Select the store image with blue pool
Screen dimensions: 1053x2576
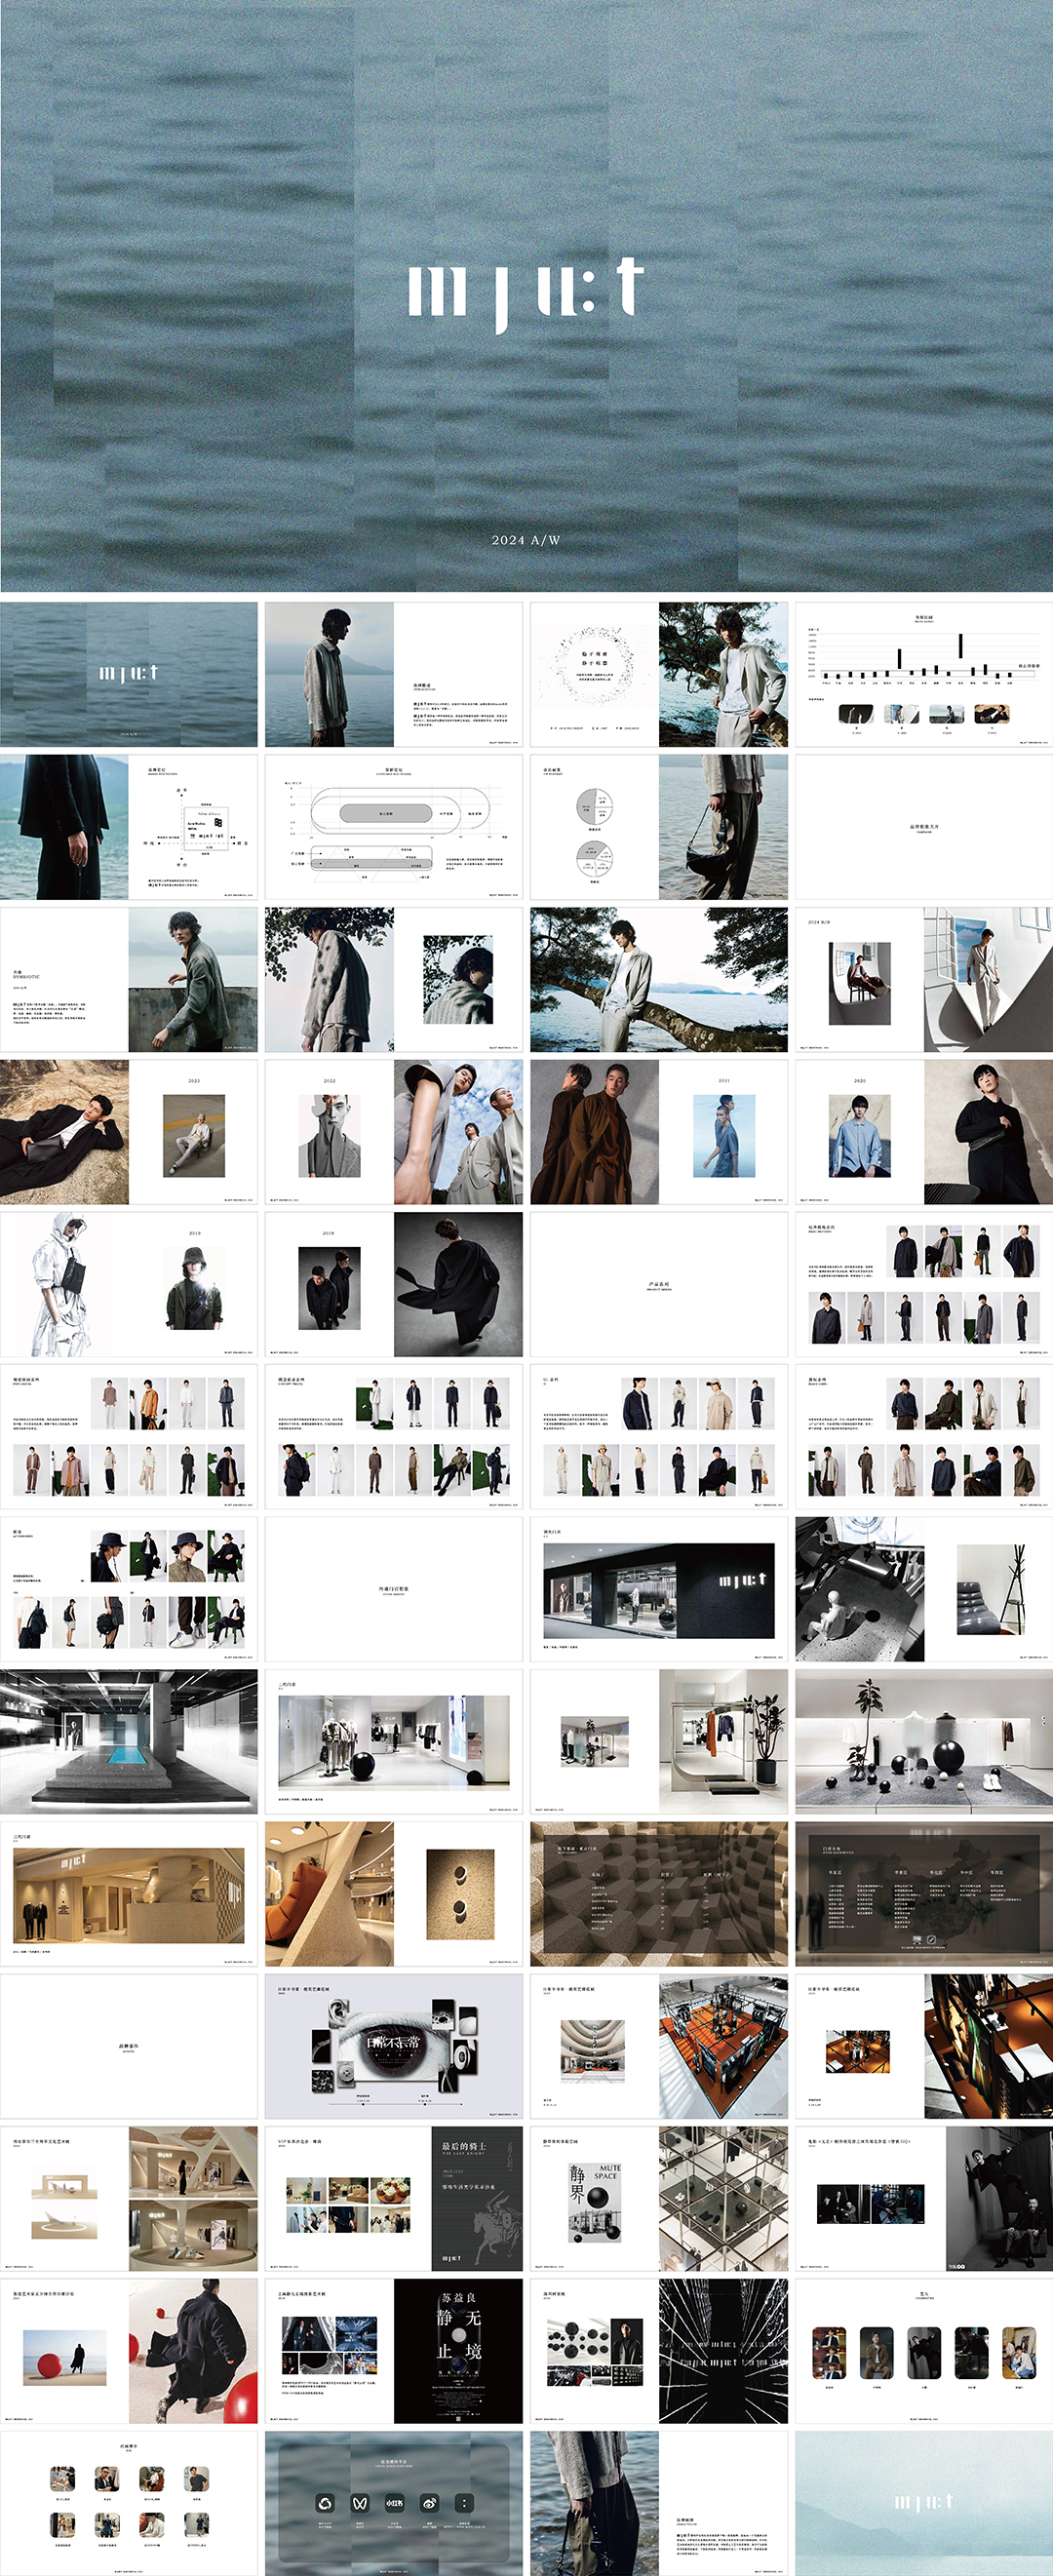(x=128, y=1741)
